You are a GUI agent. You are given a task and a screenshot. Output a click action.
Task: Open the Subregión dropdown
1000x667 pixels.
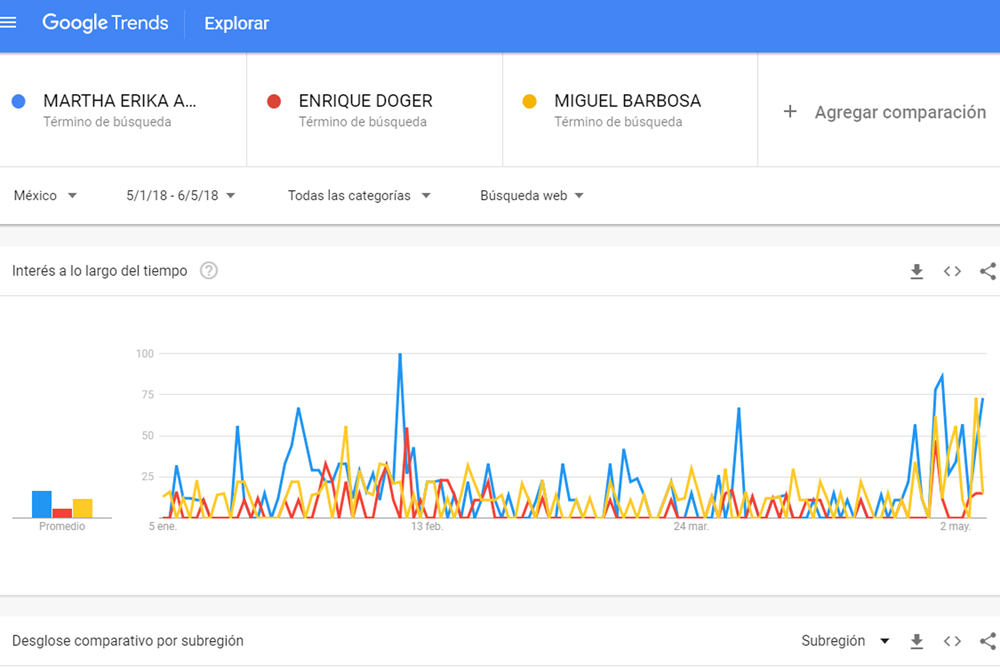(845, 641)
